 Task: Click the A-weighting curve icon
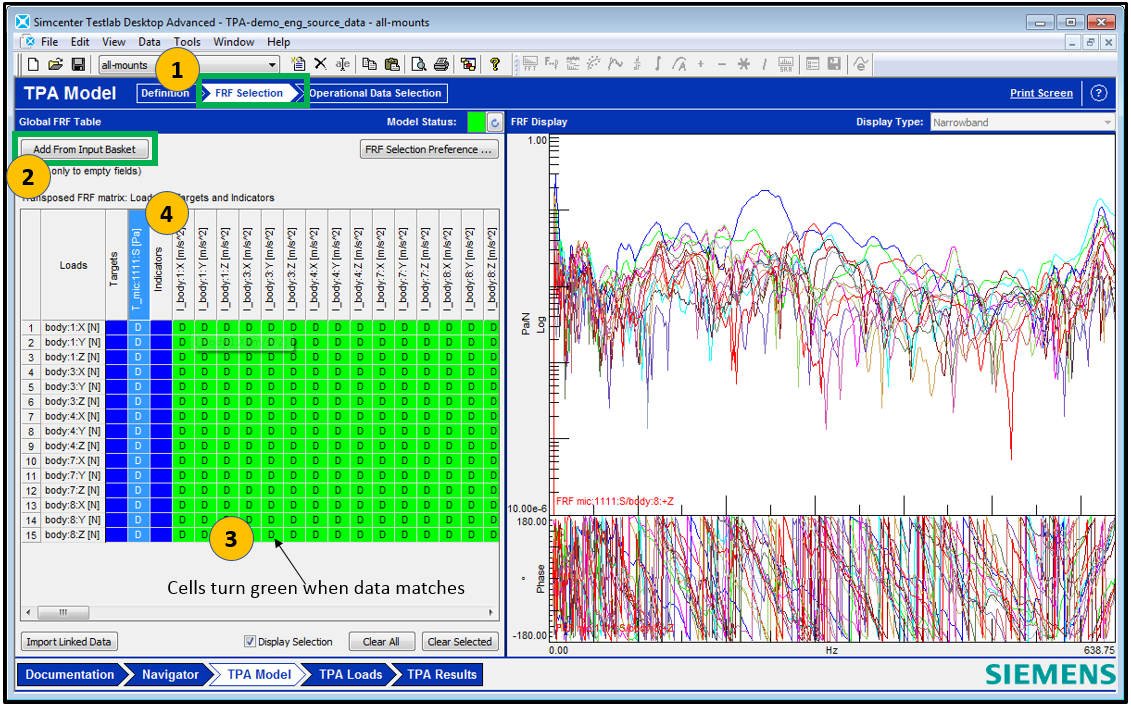[679, 64]
